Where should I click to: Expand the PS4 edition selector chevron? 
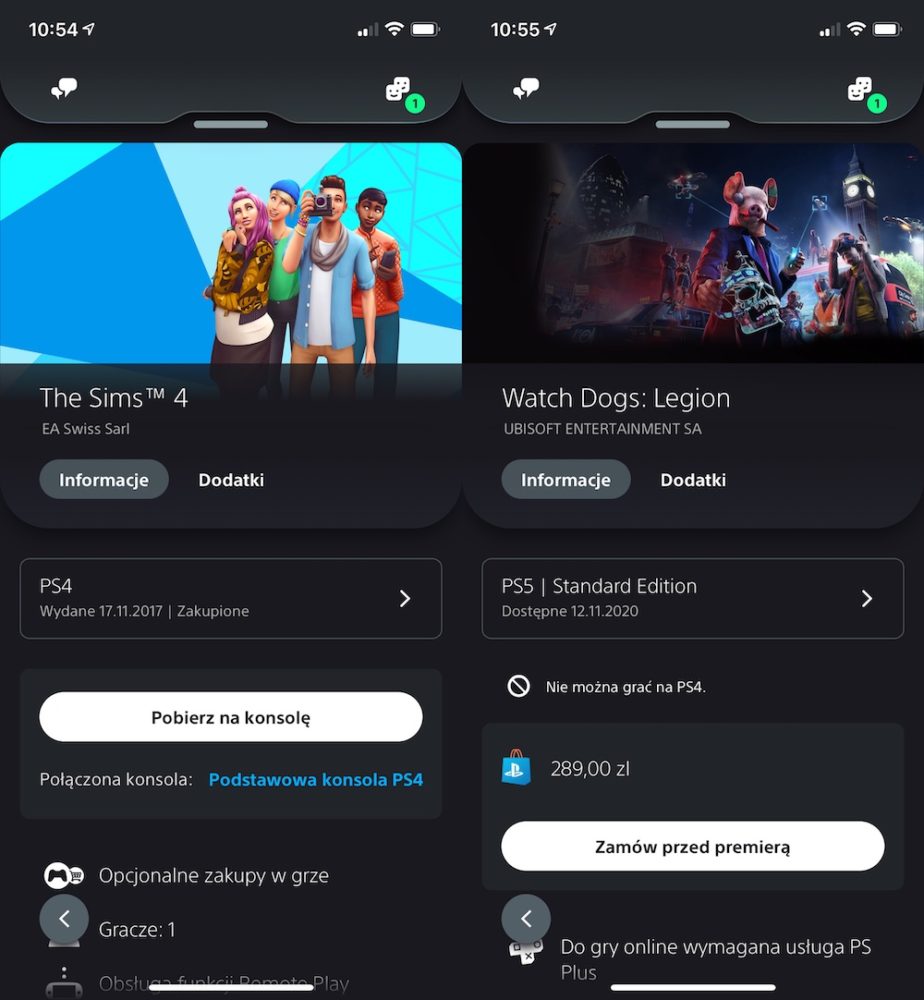(x=404, y=598)
